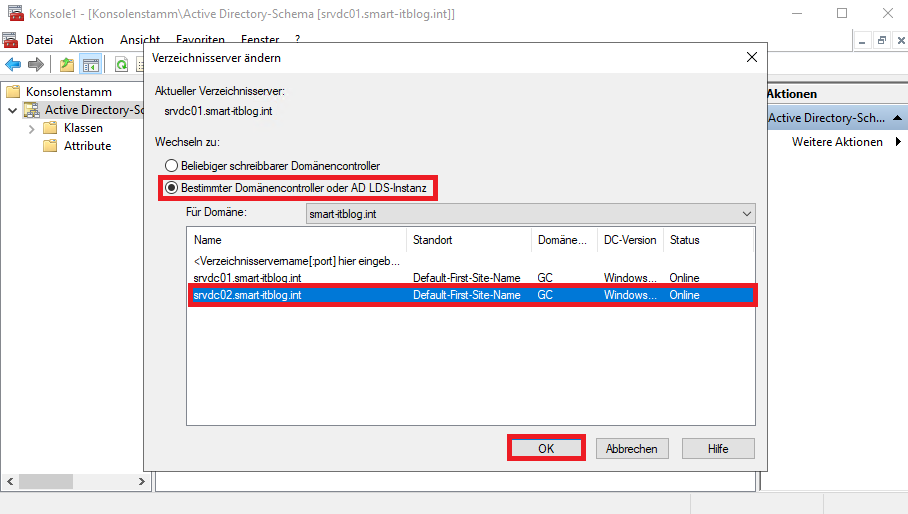Click the Back arrow toolbar icon
Image resolution: width=908 pixels, height=514 pixels.
[13, 64]
